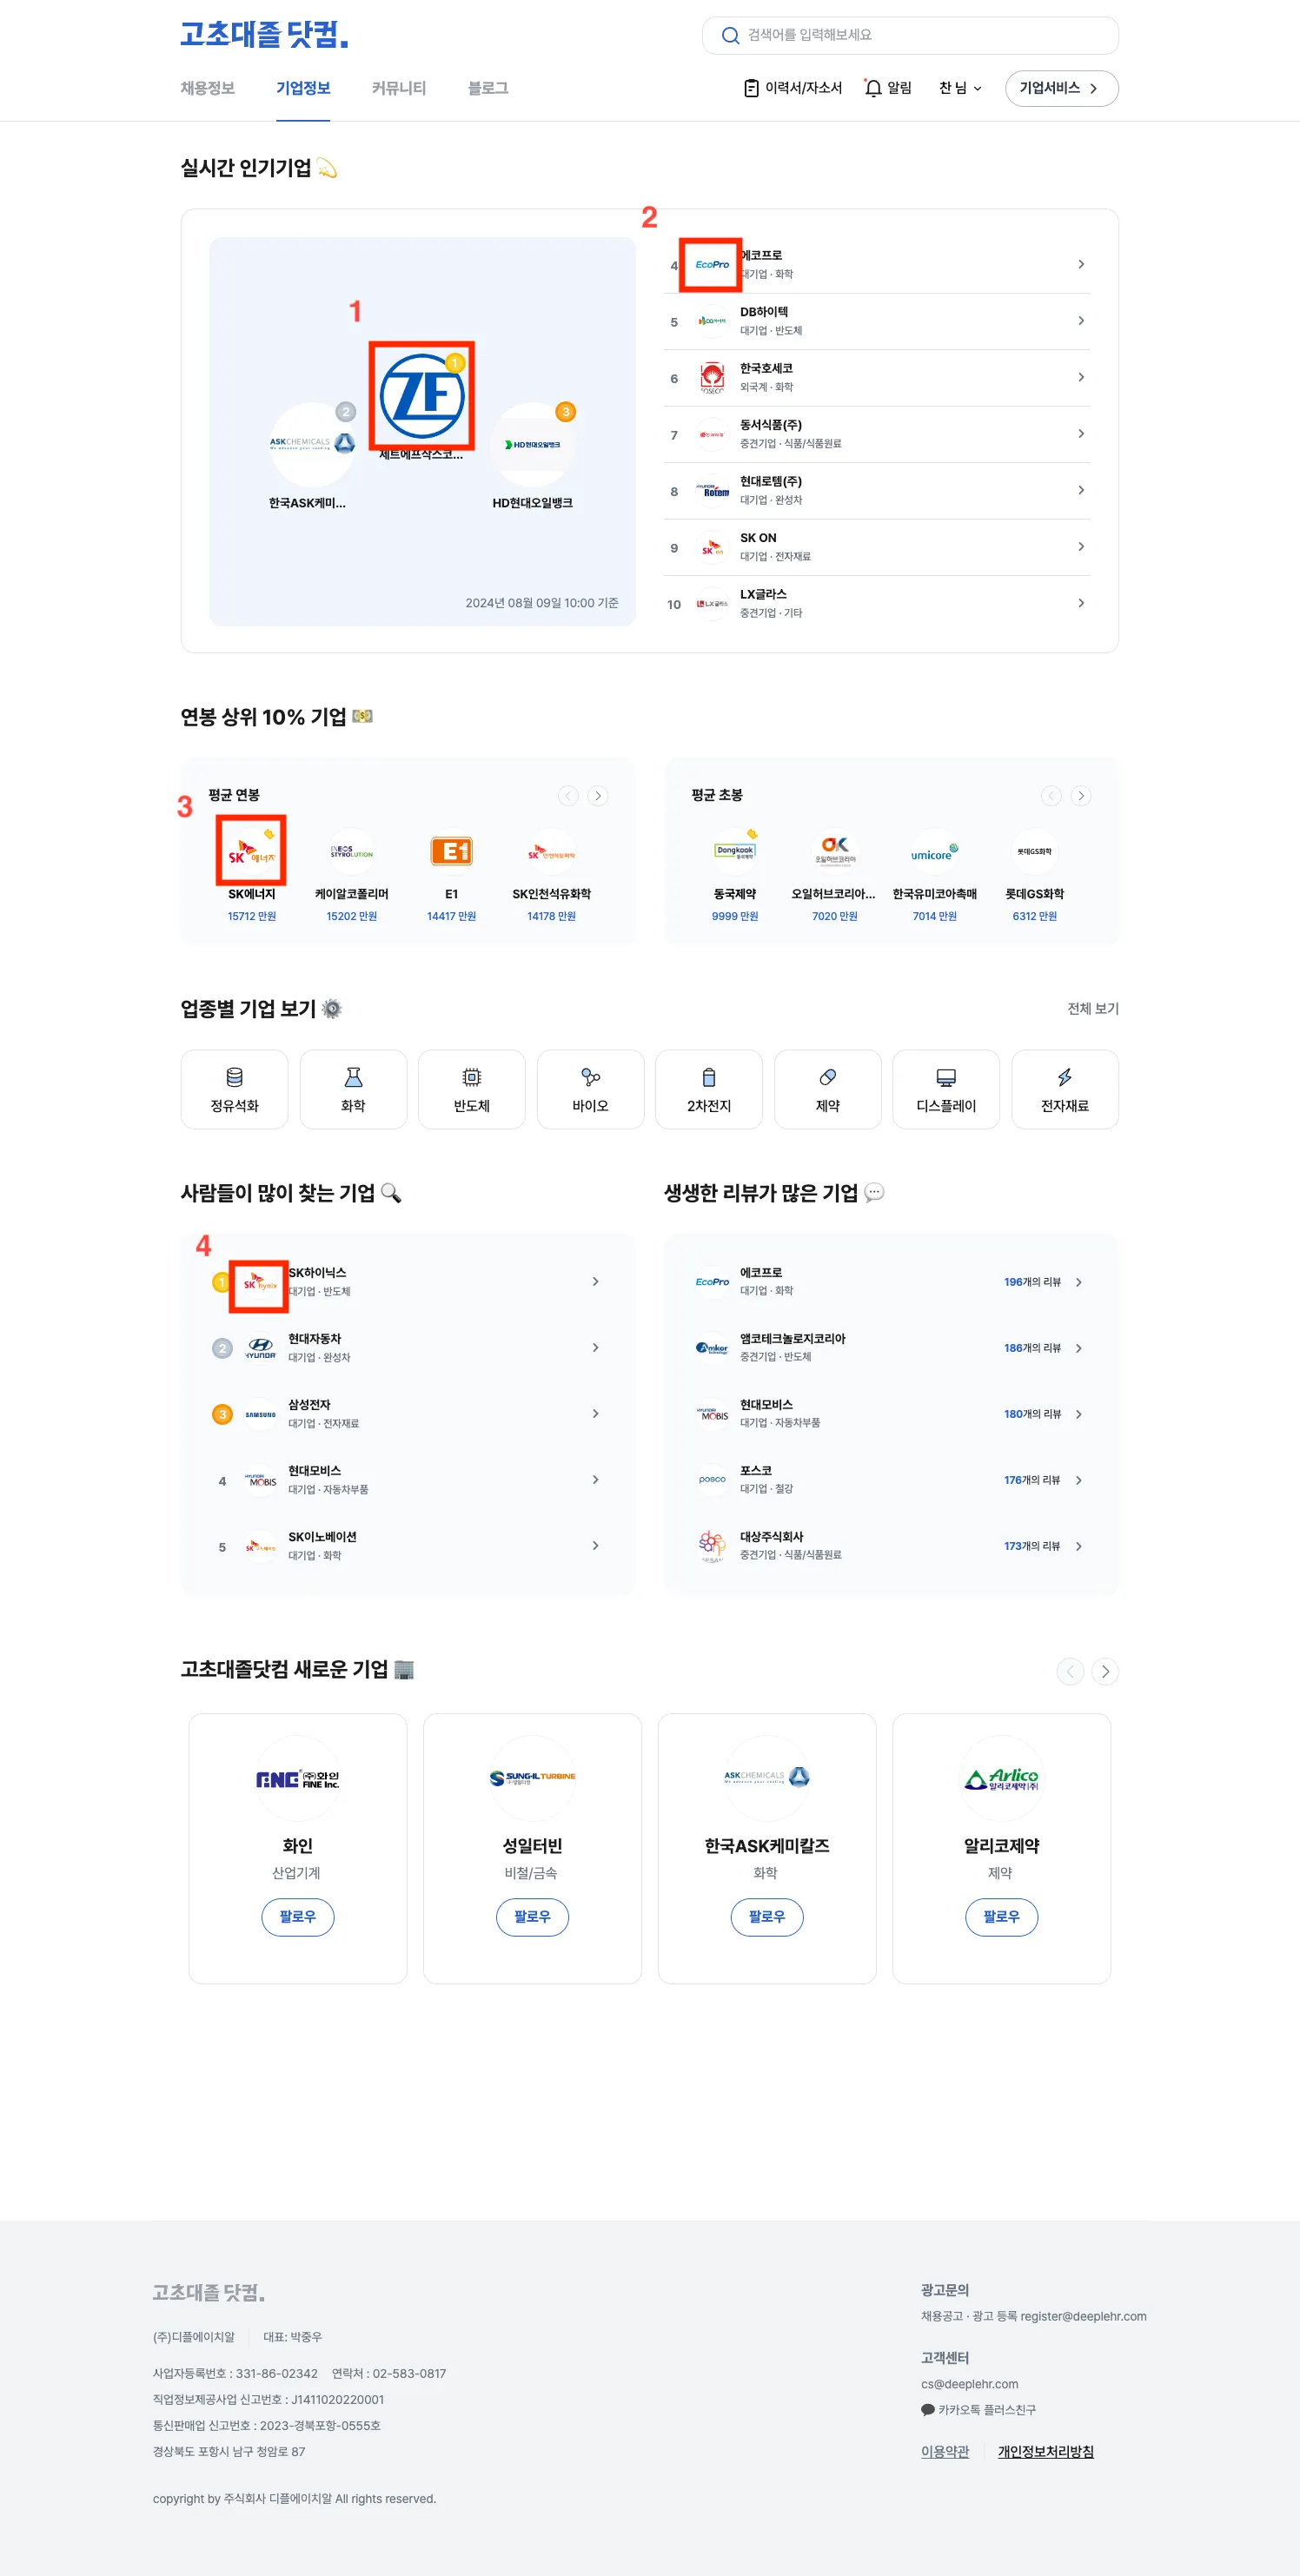Open 이용약관 footer link
Screen dimensions: 1300x2576
pos(945,2452)
